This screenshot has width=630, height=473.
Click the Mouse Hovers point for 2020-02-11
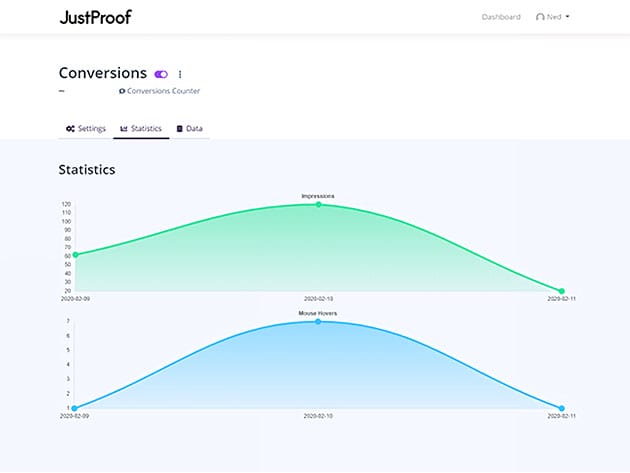pyautogui.click(x=561, y=408)
